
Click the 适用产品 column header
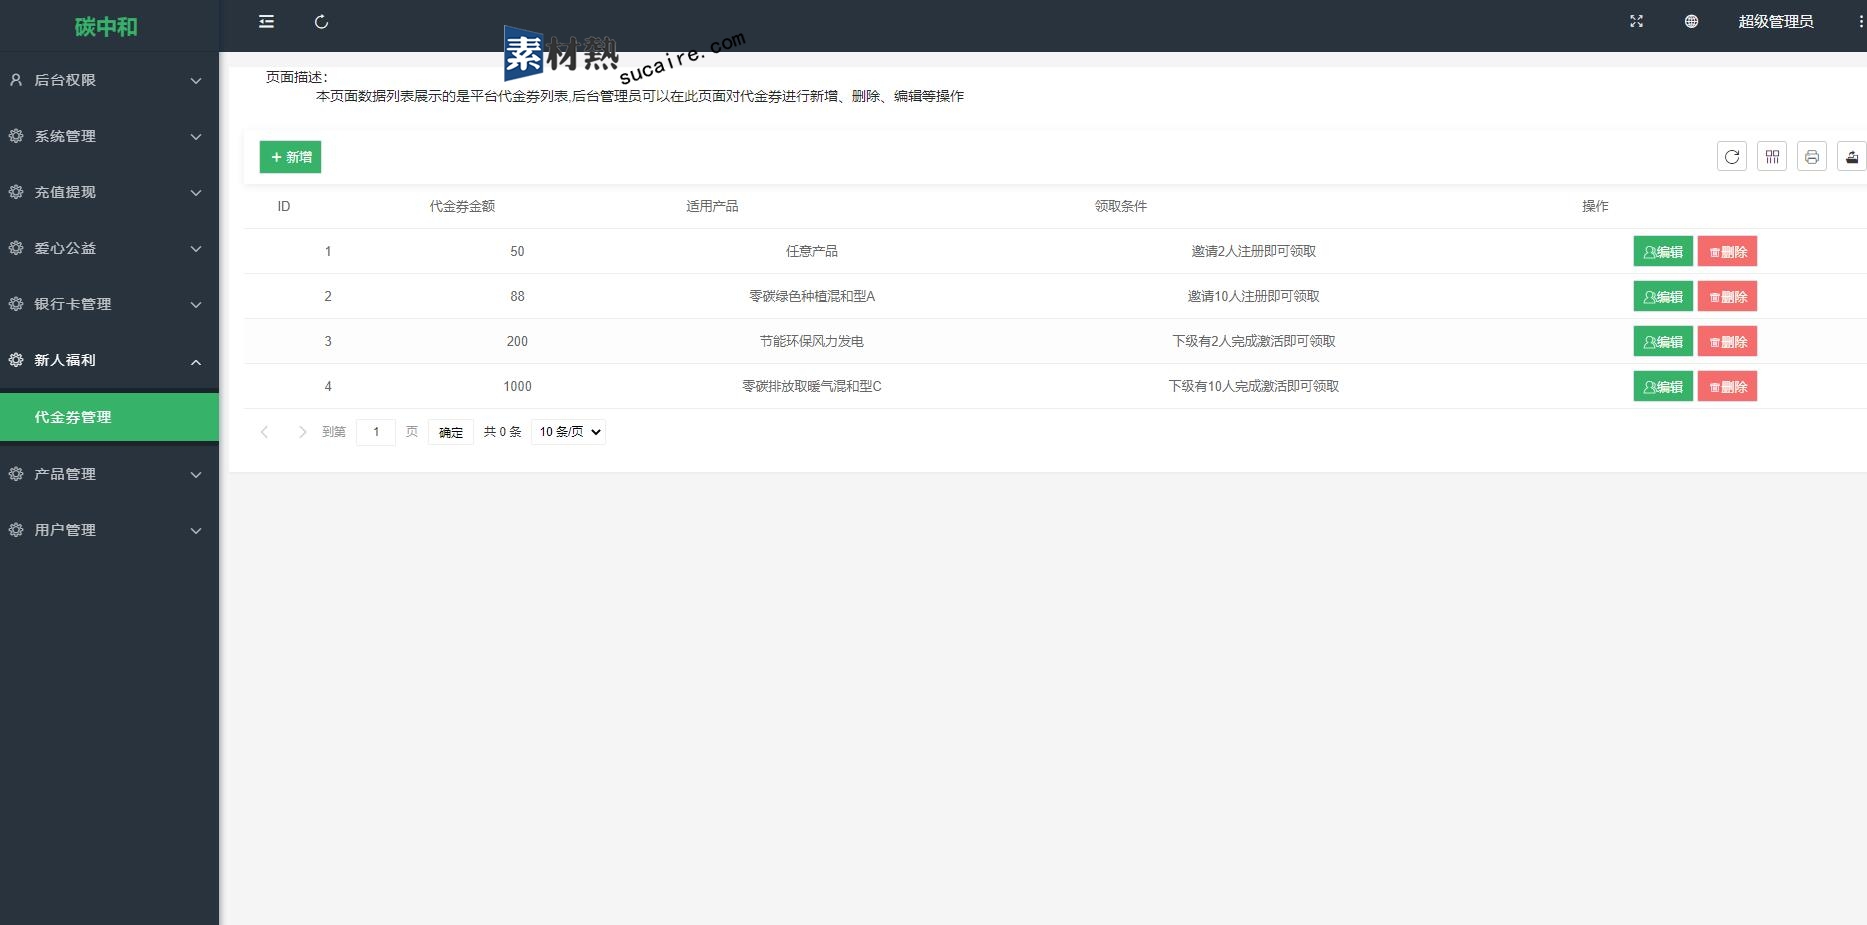pos(712,206)
